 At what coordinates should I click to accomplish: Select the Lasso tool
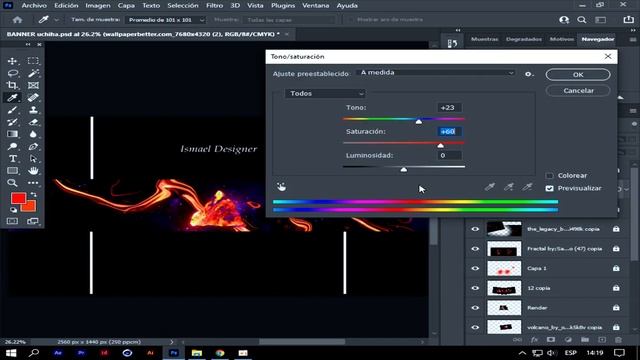12,73
